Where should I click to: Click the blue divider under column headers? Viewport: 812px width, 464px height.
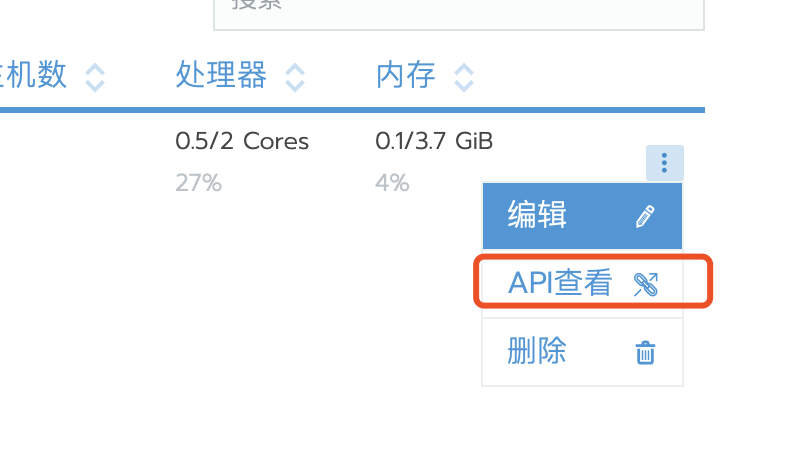350,109
